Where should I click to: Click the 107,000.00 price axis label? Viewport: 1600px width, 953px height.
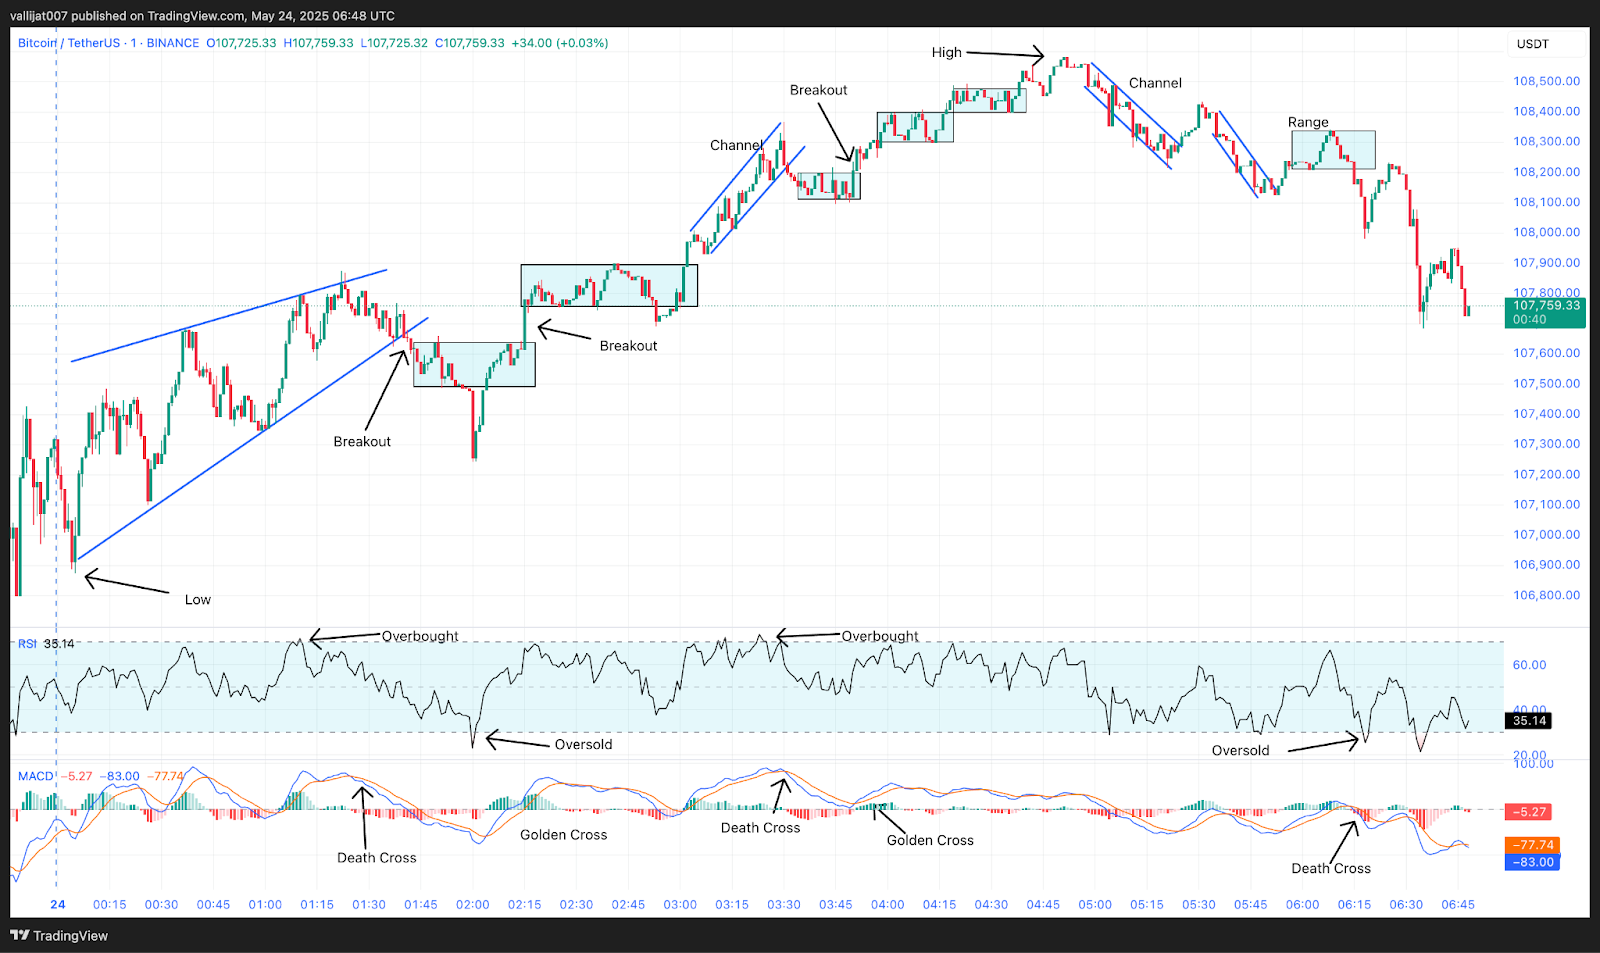coord(1546,535)
